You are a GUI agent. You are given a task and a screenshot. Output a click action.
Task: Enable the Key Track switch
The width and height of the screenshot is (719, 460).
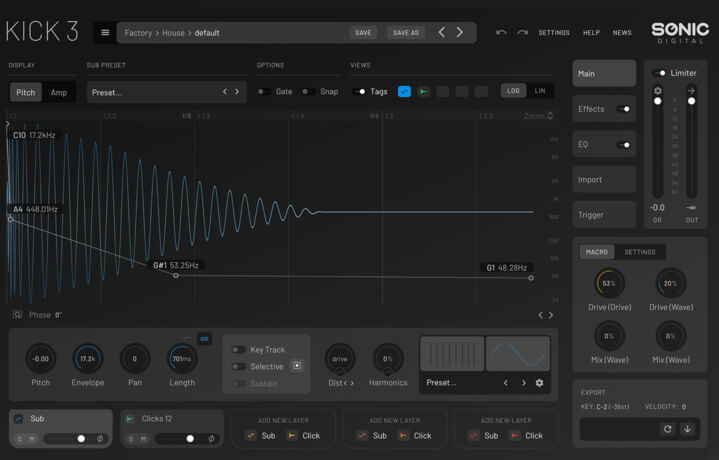238,349
